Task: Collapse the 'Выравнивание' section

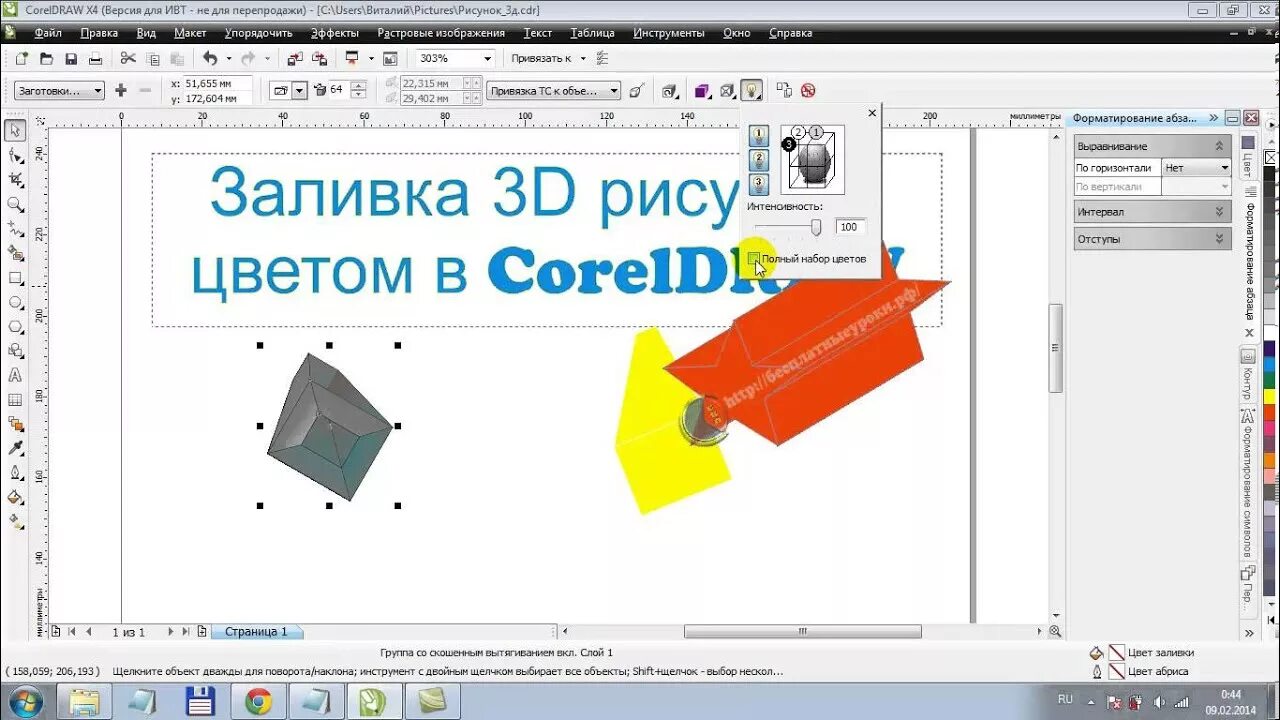Action: (x=1219, y=146)
